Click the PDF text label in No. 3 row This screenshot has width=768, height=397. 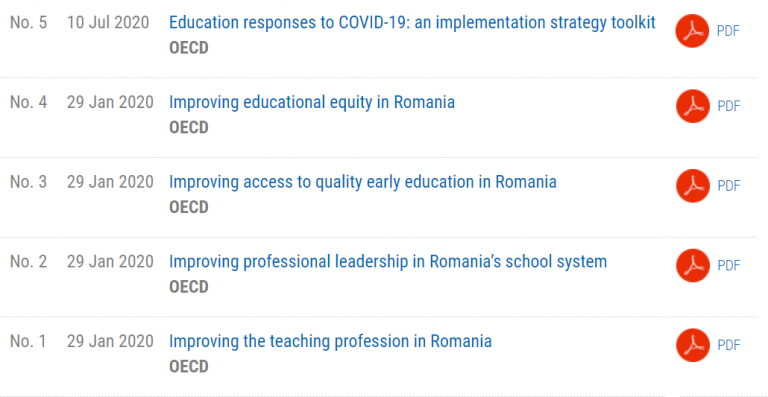[x=728, y=186]
